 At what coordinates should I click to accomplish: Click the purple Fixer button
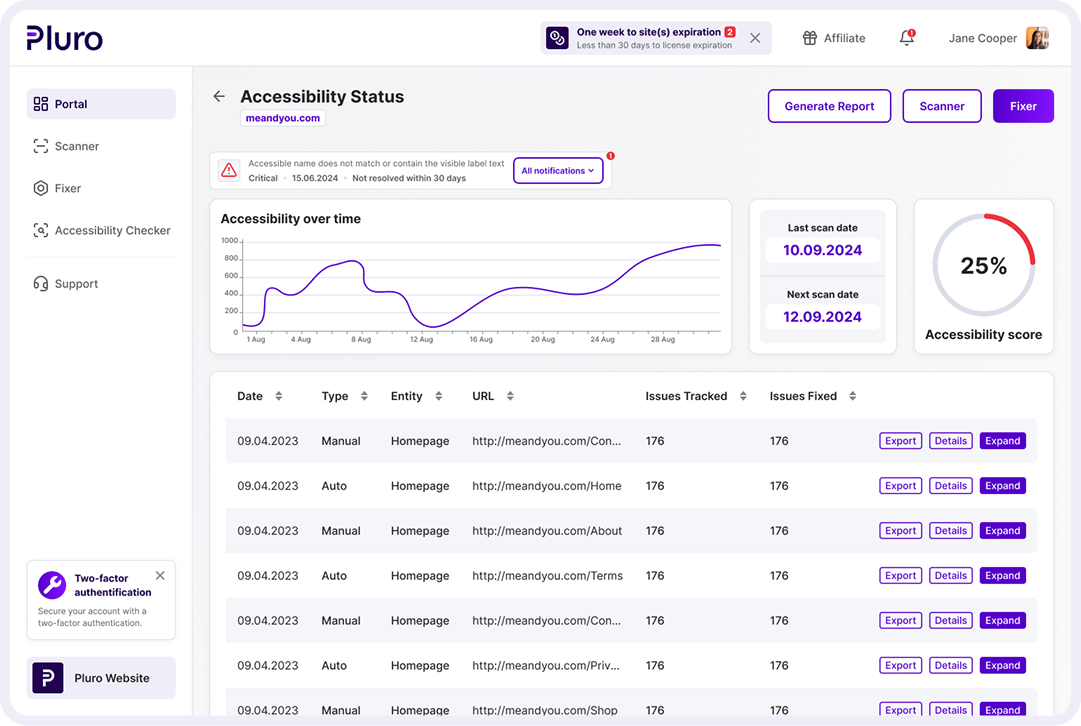point(1023,106)
